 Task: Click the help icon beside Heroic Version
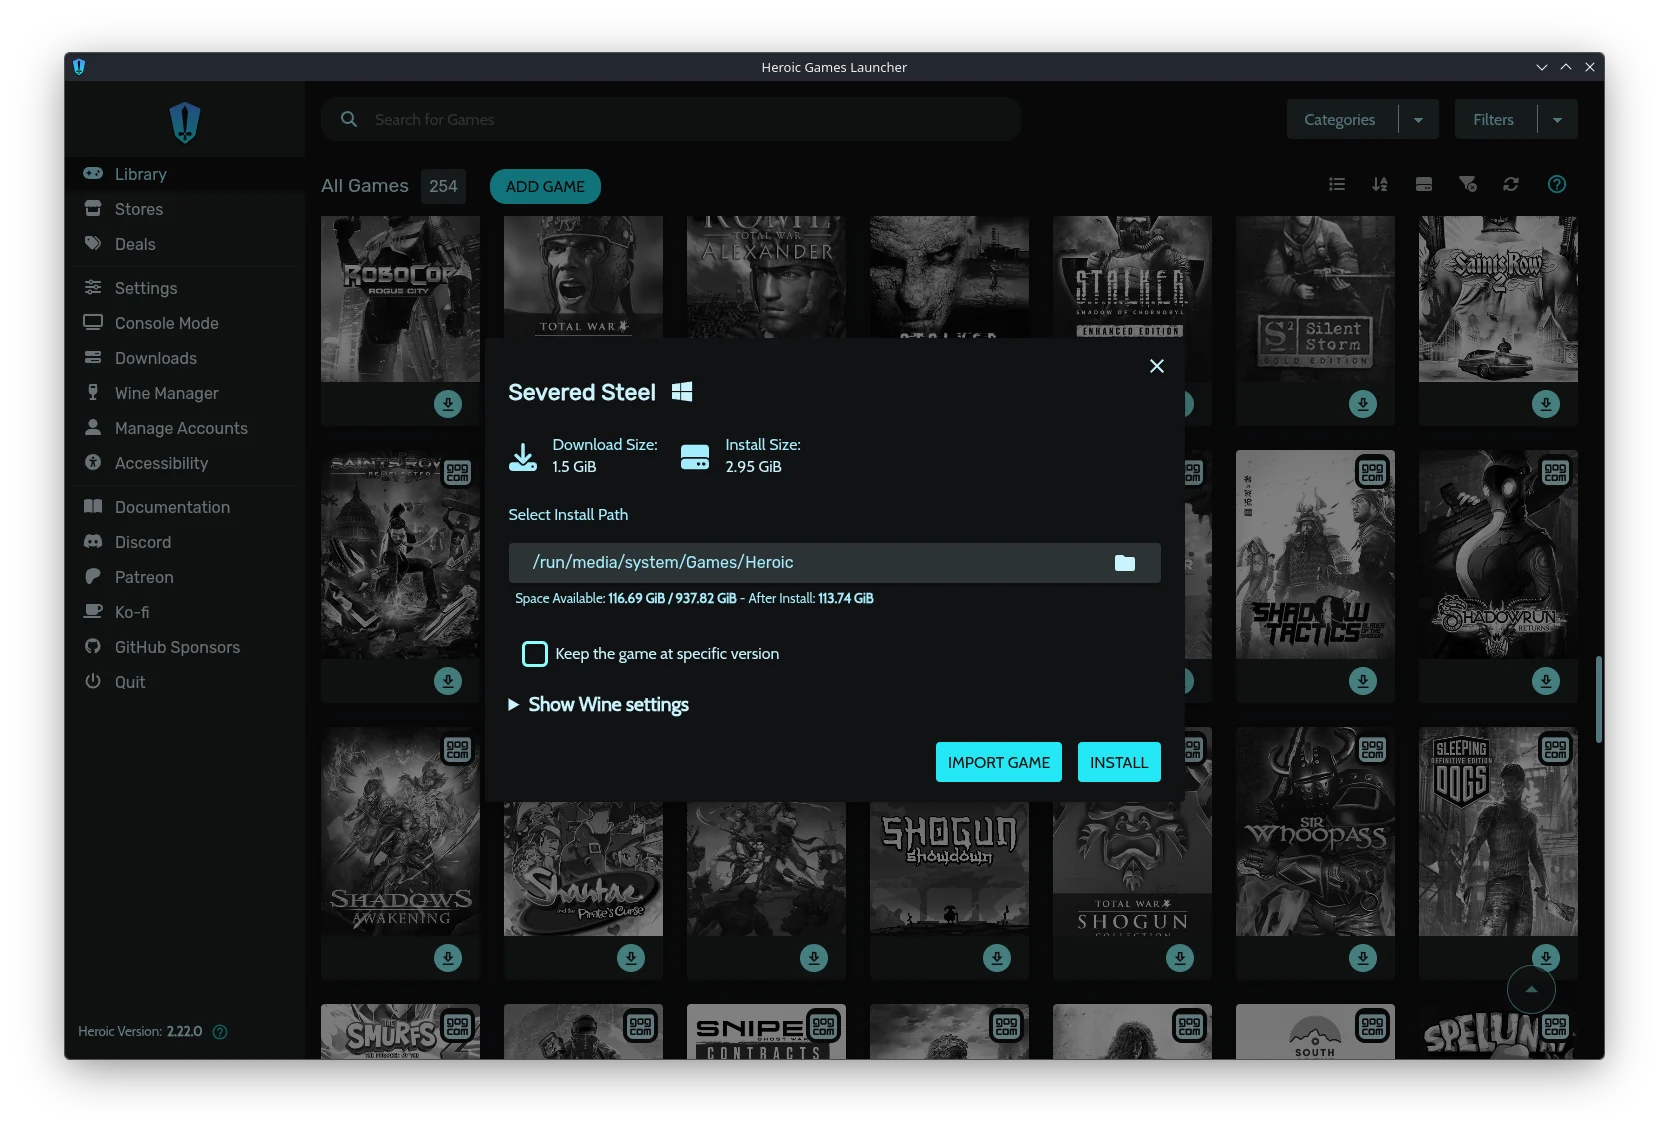point(220,1032)
